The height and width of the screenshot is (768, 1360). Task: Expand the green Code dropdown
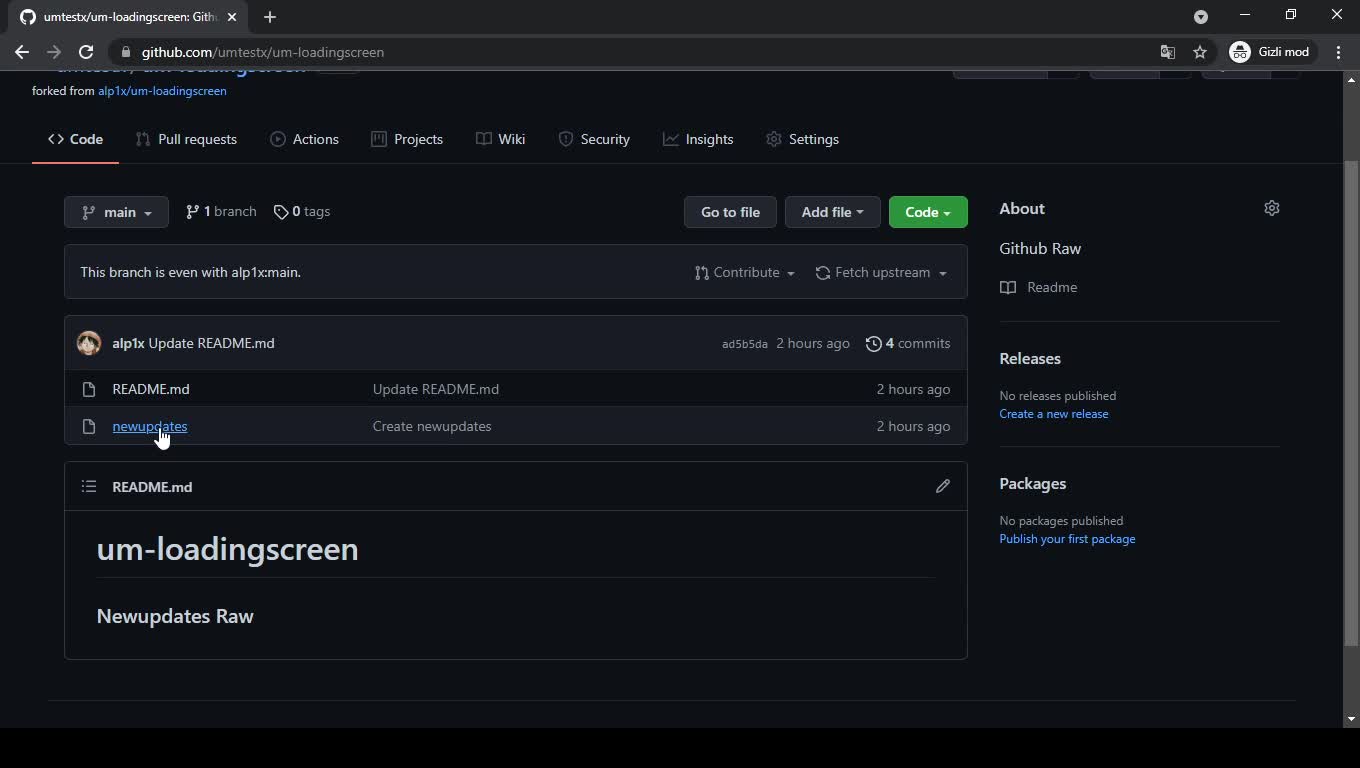(x=927, y=212)
